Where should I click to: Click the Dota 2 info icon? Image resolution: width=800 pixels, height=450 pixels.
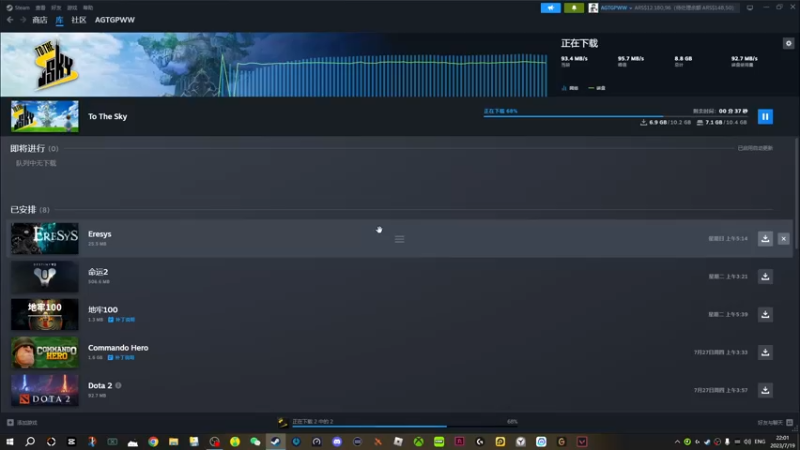coord(118,385)
